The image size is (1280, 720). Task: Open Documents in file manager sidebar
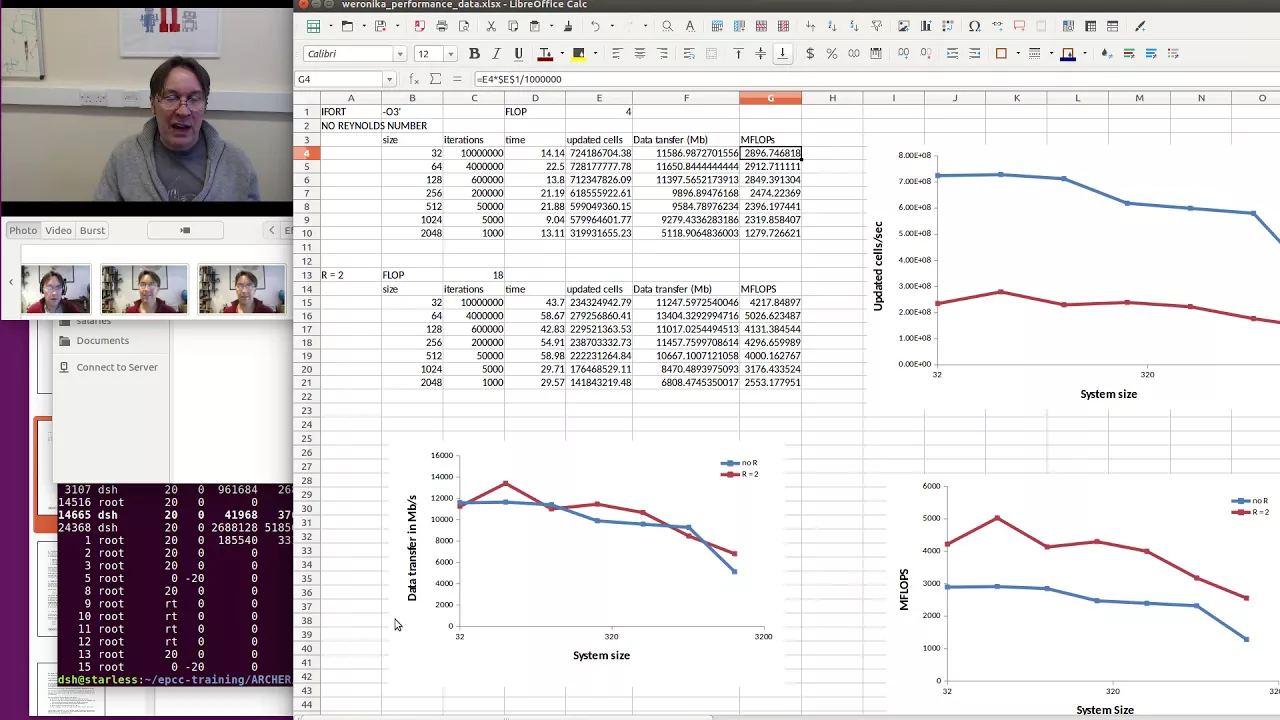tap(102, 341)
